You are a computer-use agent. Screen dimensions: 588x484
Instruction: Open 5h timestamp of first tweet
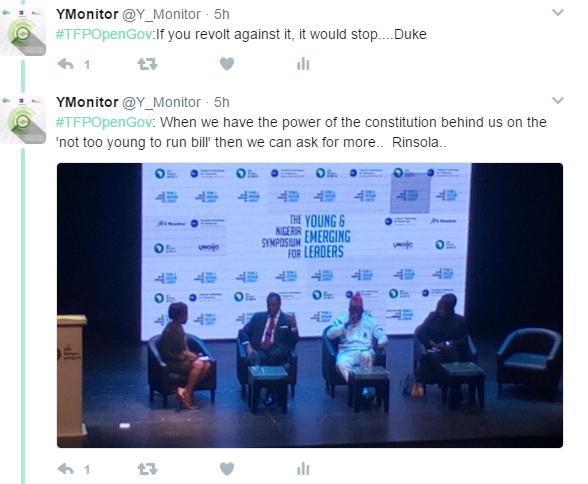(222, 14)
